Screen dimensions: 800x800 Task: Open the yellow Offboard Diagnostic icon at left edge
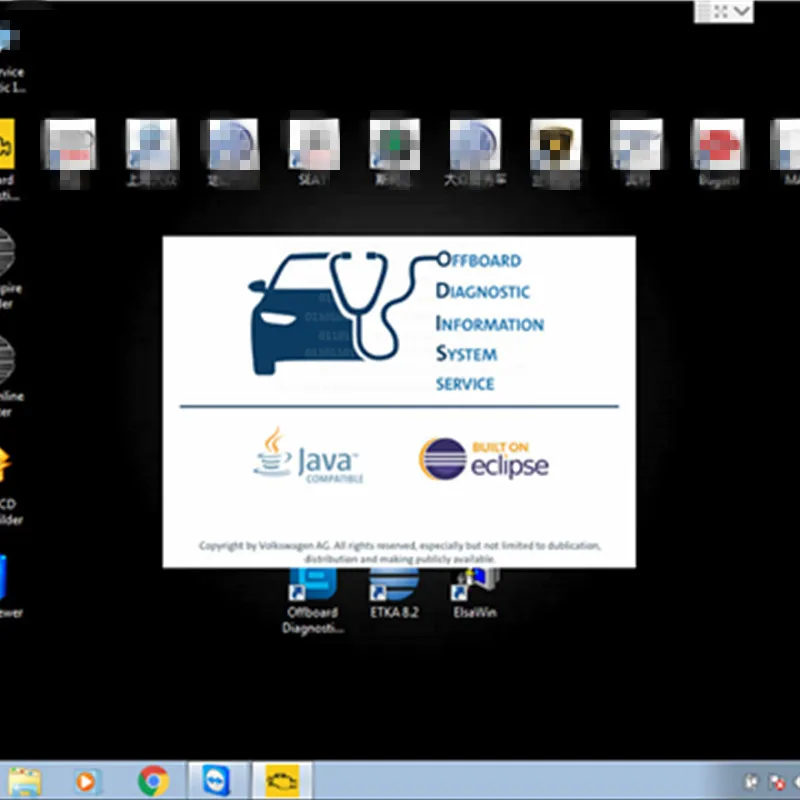7,158
